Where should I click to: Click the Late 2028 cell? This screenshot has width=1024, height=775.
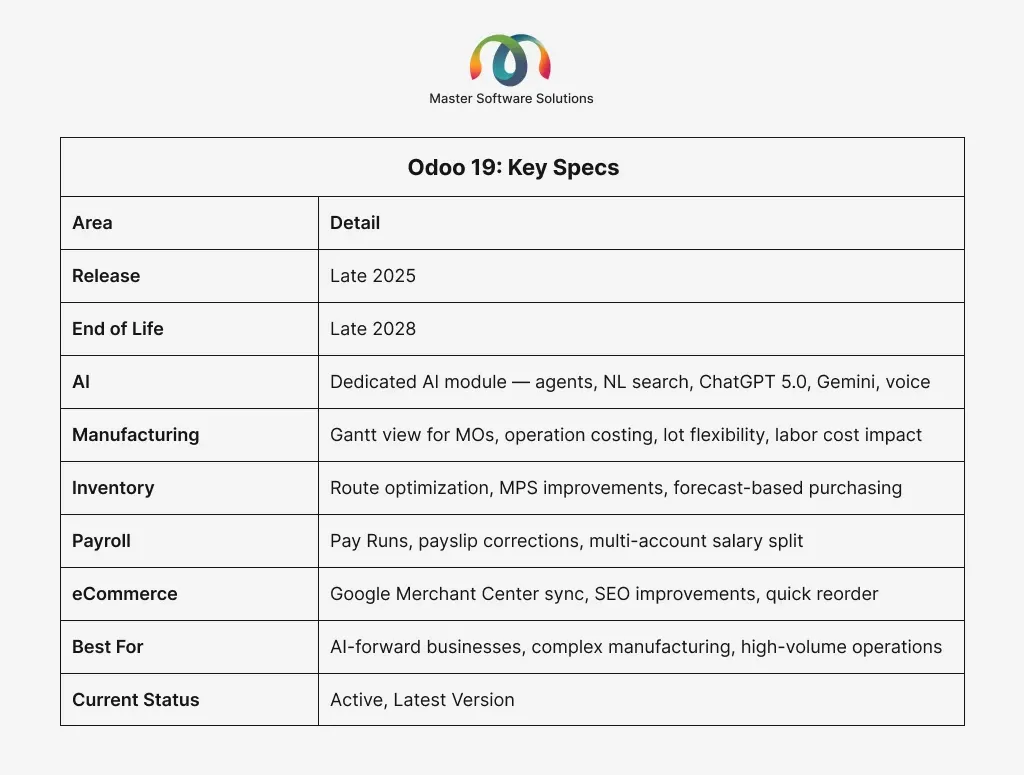pos(373,329)
